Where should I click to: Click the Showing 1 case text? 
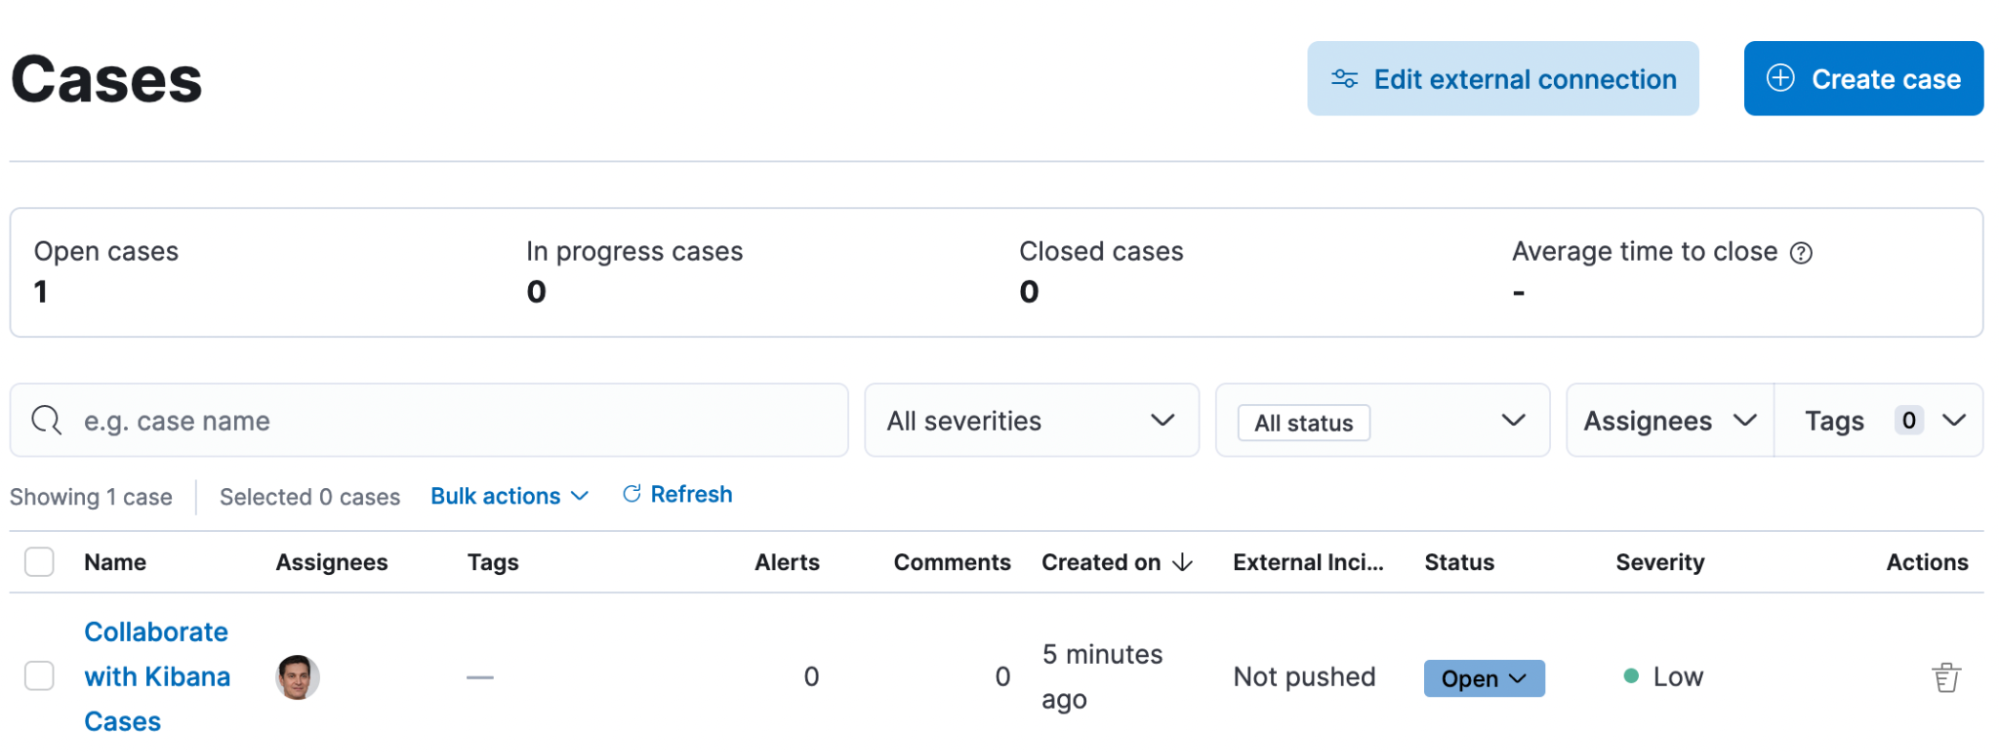point(91,497)
